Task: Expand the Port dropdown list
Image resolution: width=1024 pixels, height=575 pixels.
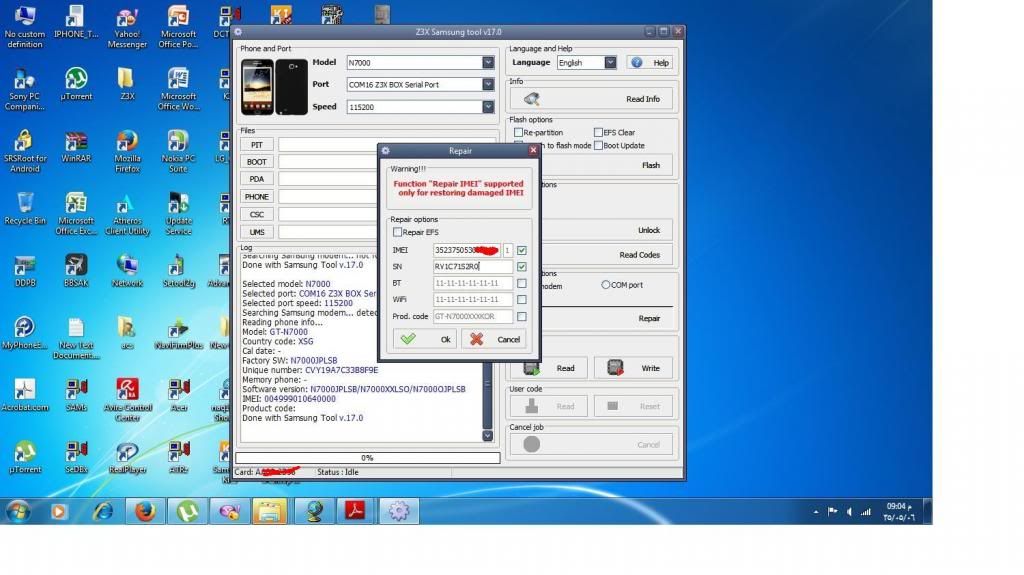Action: pyautogui.click(x=488, y=85)
